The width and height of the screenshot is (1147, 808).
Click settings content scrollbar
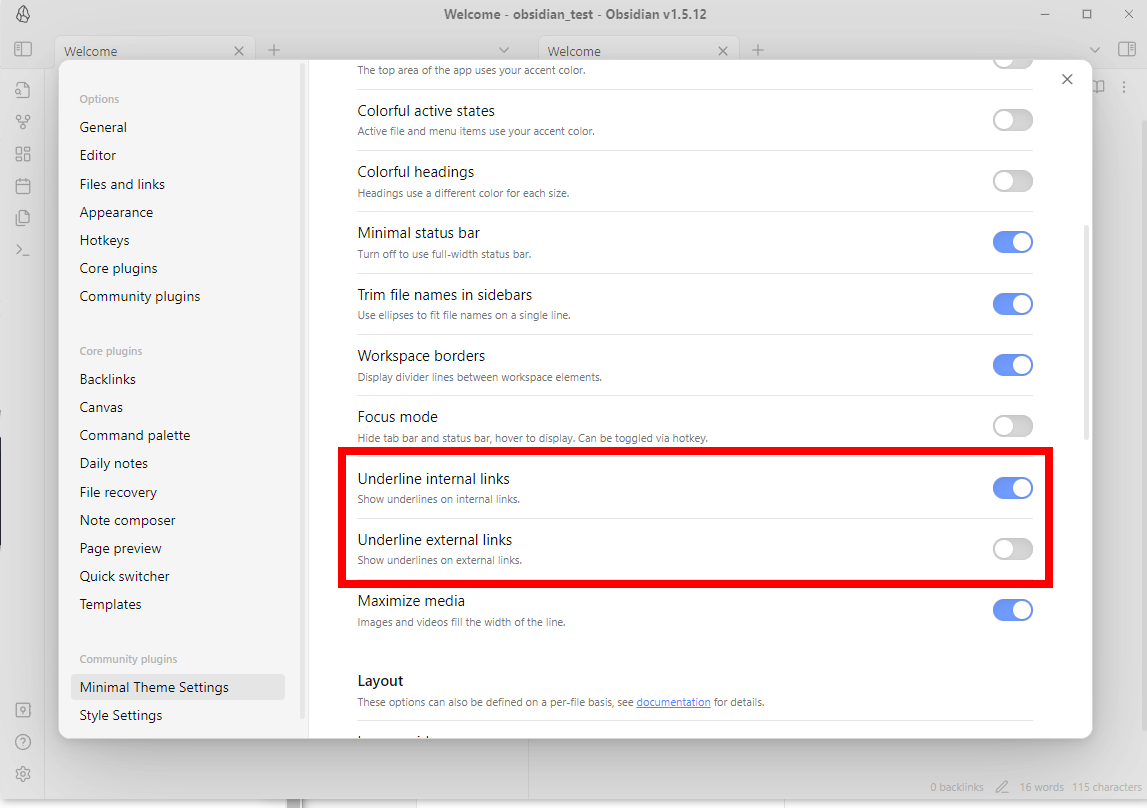click(1086, 333)
